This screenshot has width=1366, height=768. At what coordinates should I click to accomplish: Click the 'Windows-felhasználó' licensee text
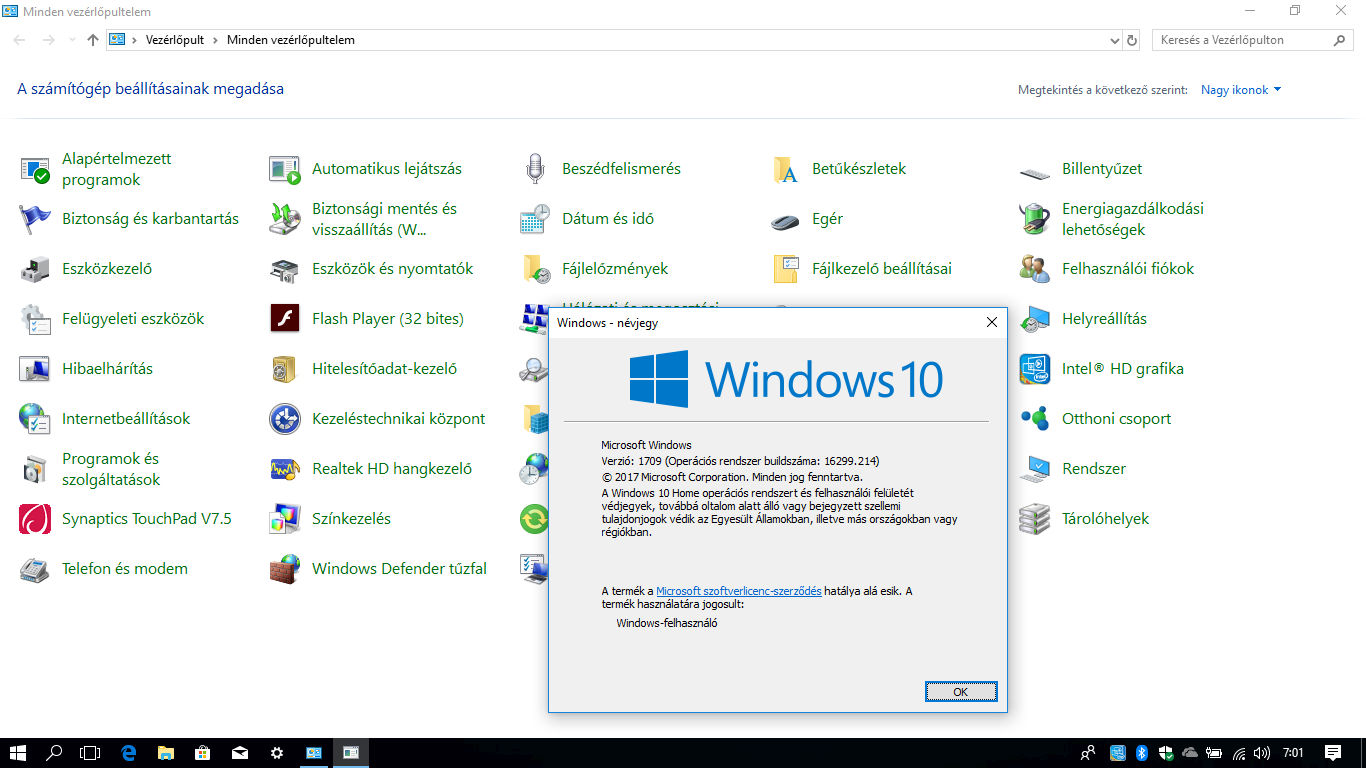coord(666,623)
